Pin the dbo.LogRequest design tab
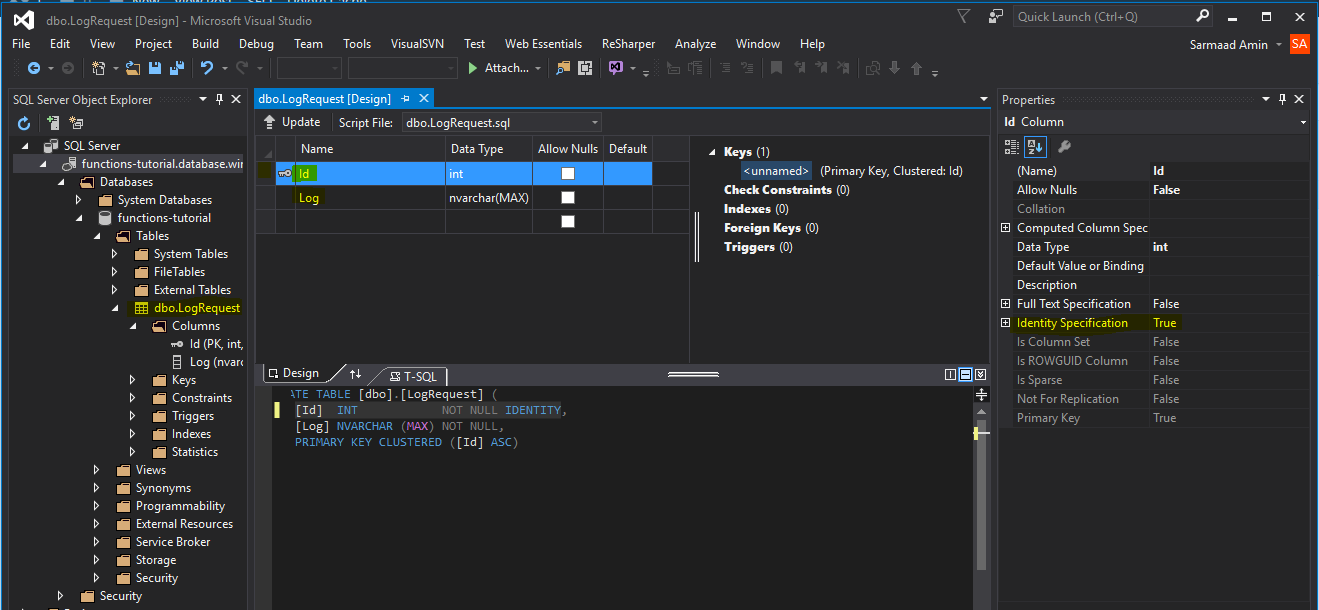The height and width of the screenshot is (610, 1319). 405,99
